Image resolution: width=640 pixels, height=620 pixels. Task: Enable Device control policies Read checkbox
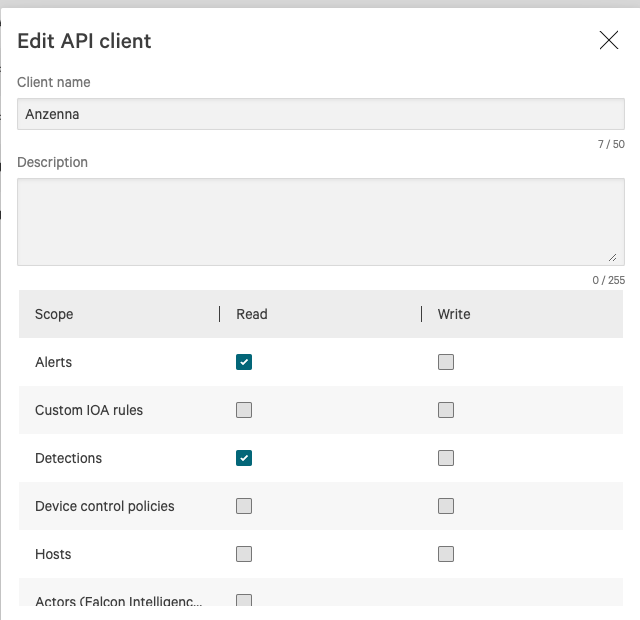[x=244, y=506]
